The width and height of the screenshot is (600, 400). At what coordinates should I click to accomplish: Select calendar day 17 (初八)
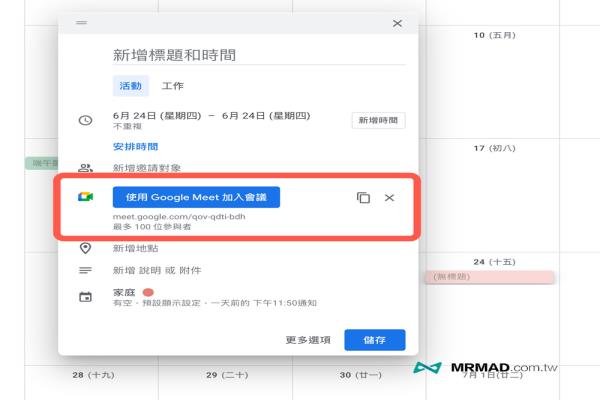pyautogui.click(x=494, y=148)
